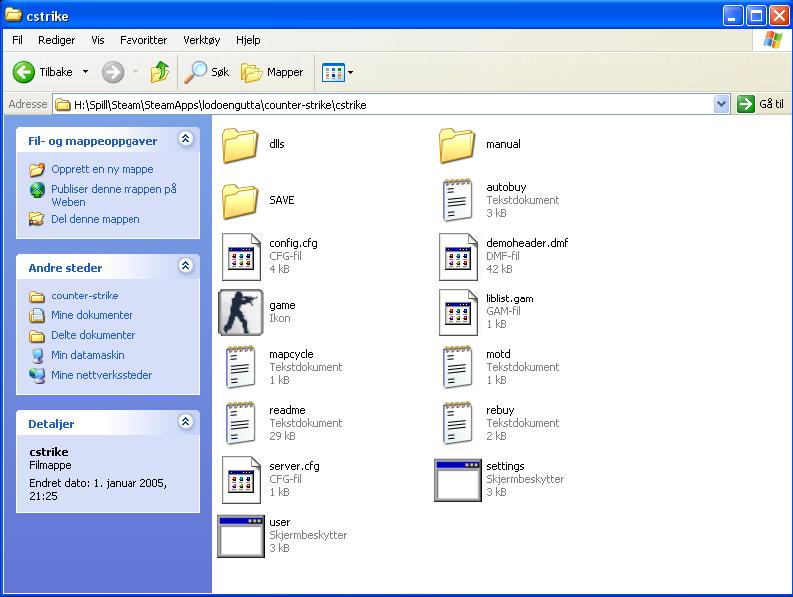Collapse the Detaljer panel
Viewport: 793px width, 597px height.
click(x=185, y=422)
